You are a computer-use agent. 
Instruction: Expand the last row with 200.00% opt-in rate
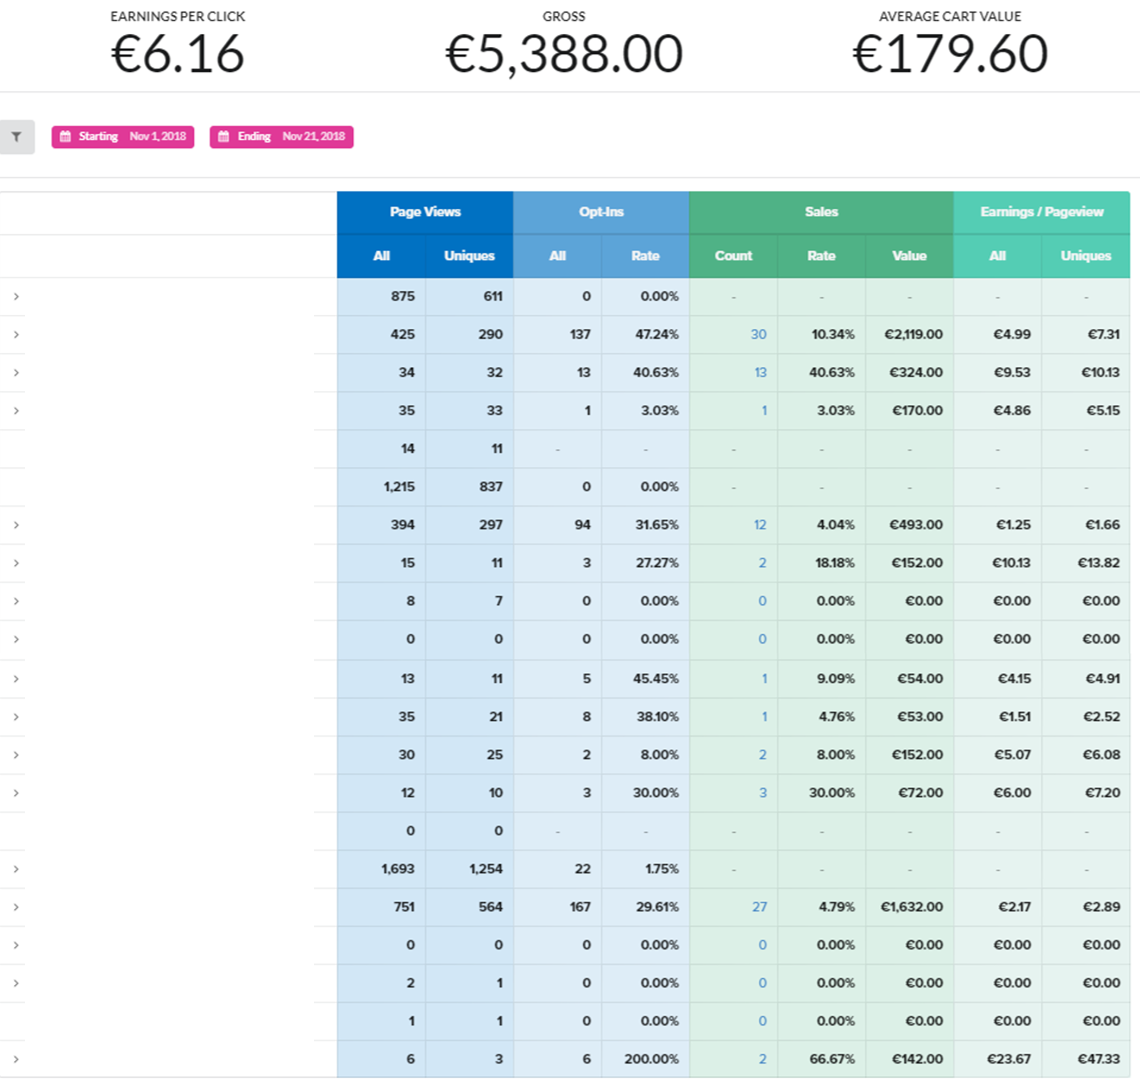click(x=16, y=1060)
